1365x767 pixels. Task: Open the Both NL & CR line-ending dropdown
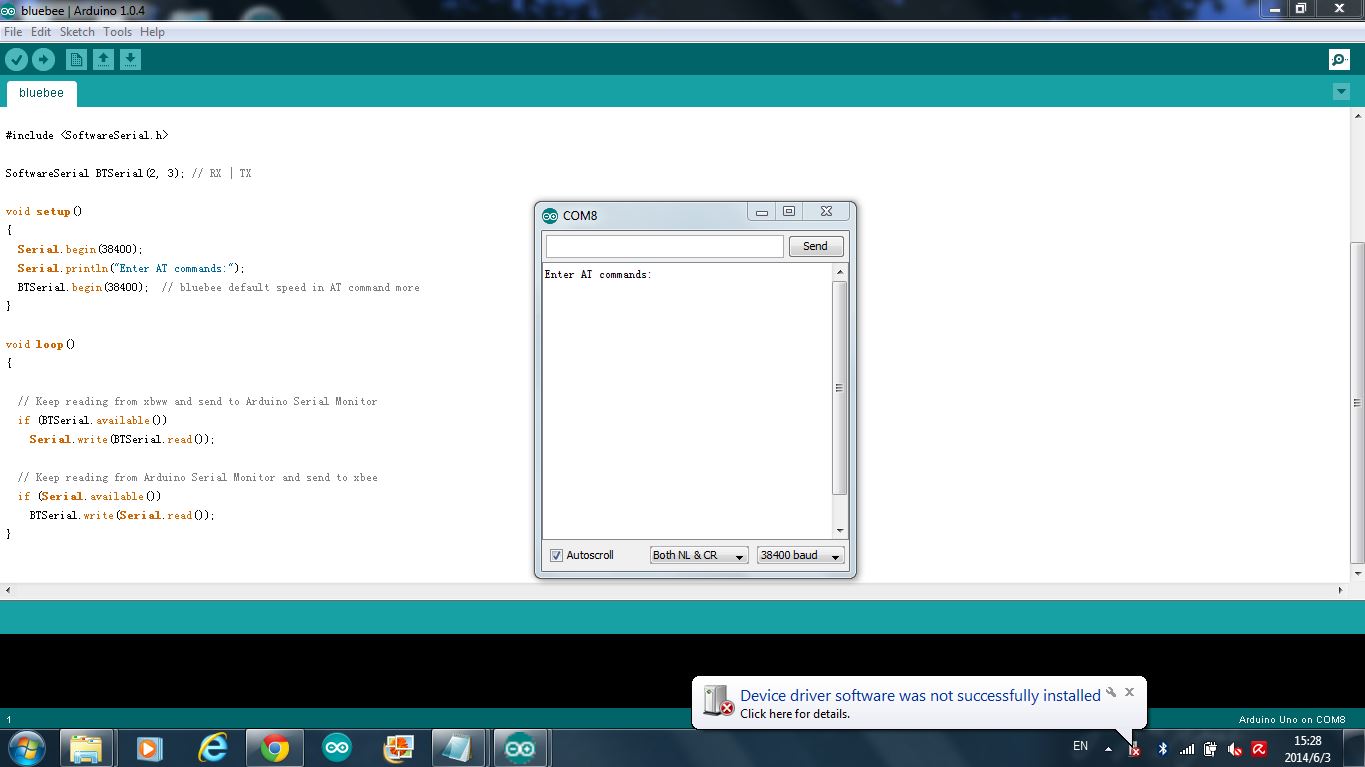(x=698, y=555)
